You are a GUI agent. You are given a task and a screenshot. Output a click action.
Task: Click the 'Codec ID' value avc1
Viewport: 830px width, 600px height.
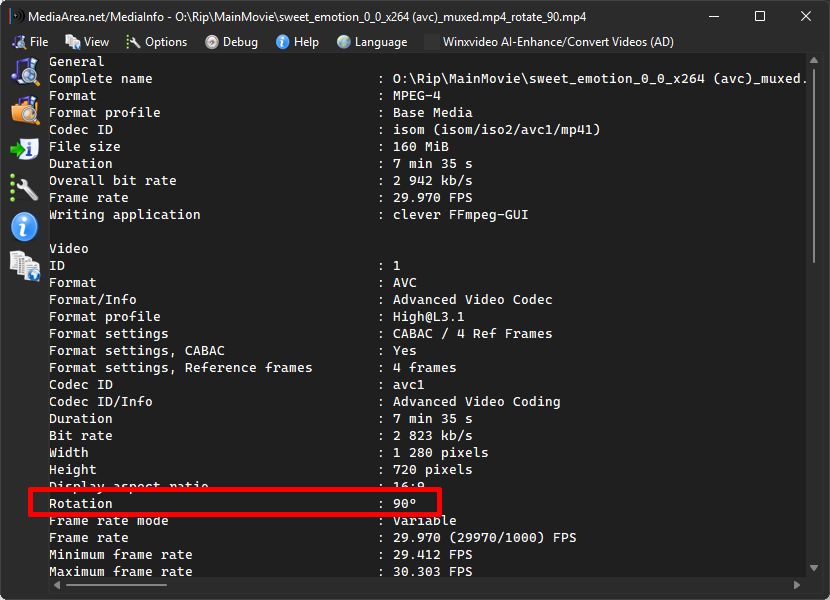click(x=408, y=384)
